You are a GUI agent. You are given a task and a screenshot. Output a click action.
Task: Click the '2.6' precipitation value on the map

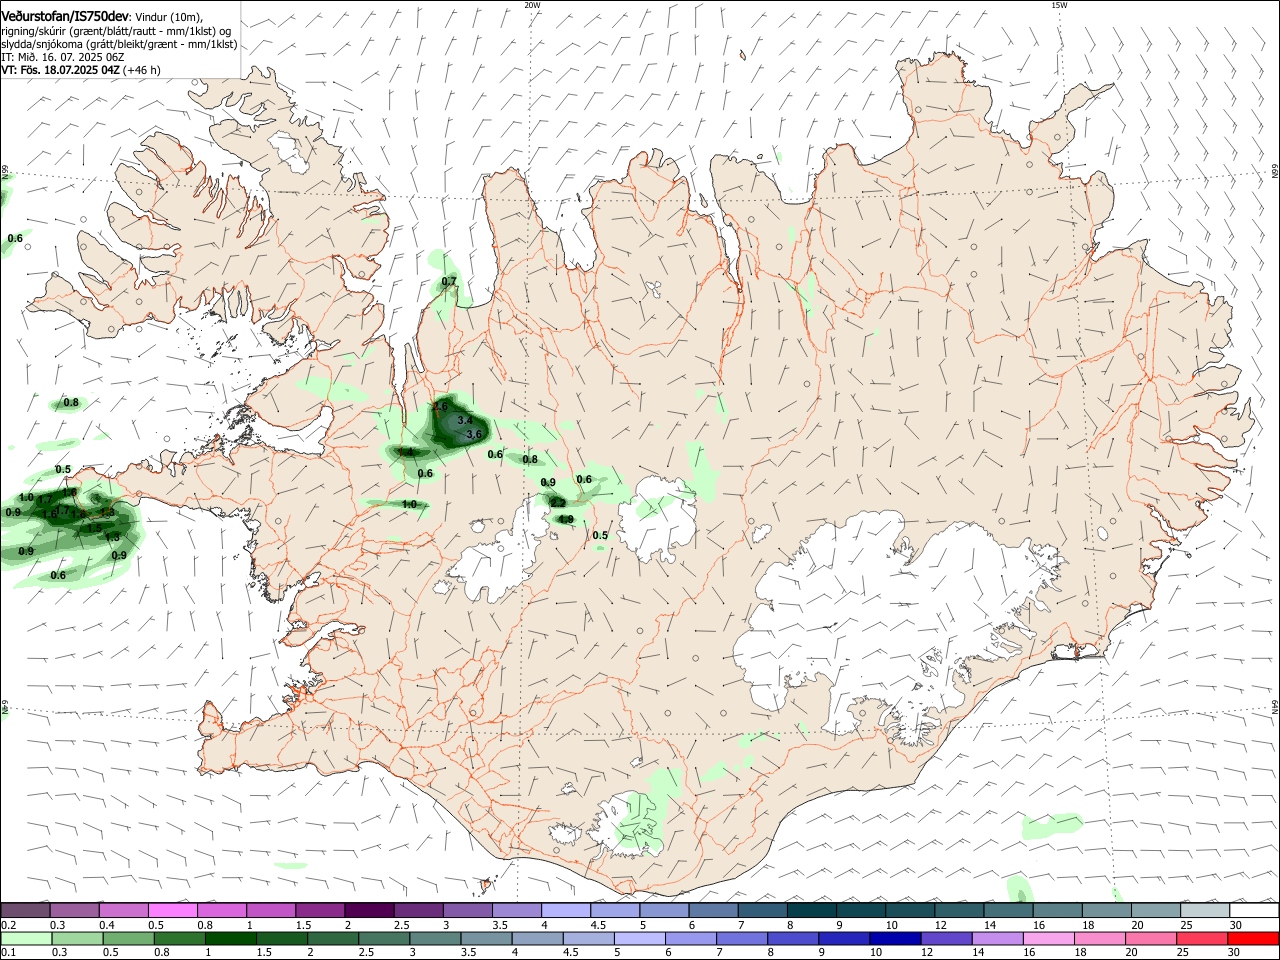[440, 406]
